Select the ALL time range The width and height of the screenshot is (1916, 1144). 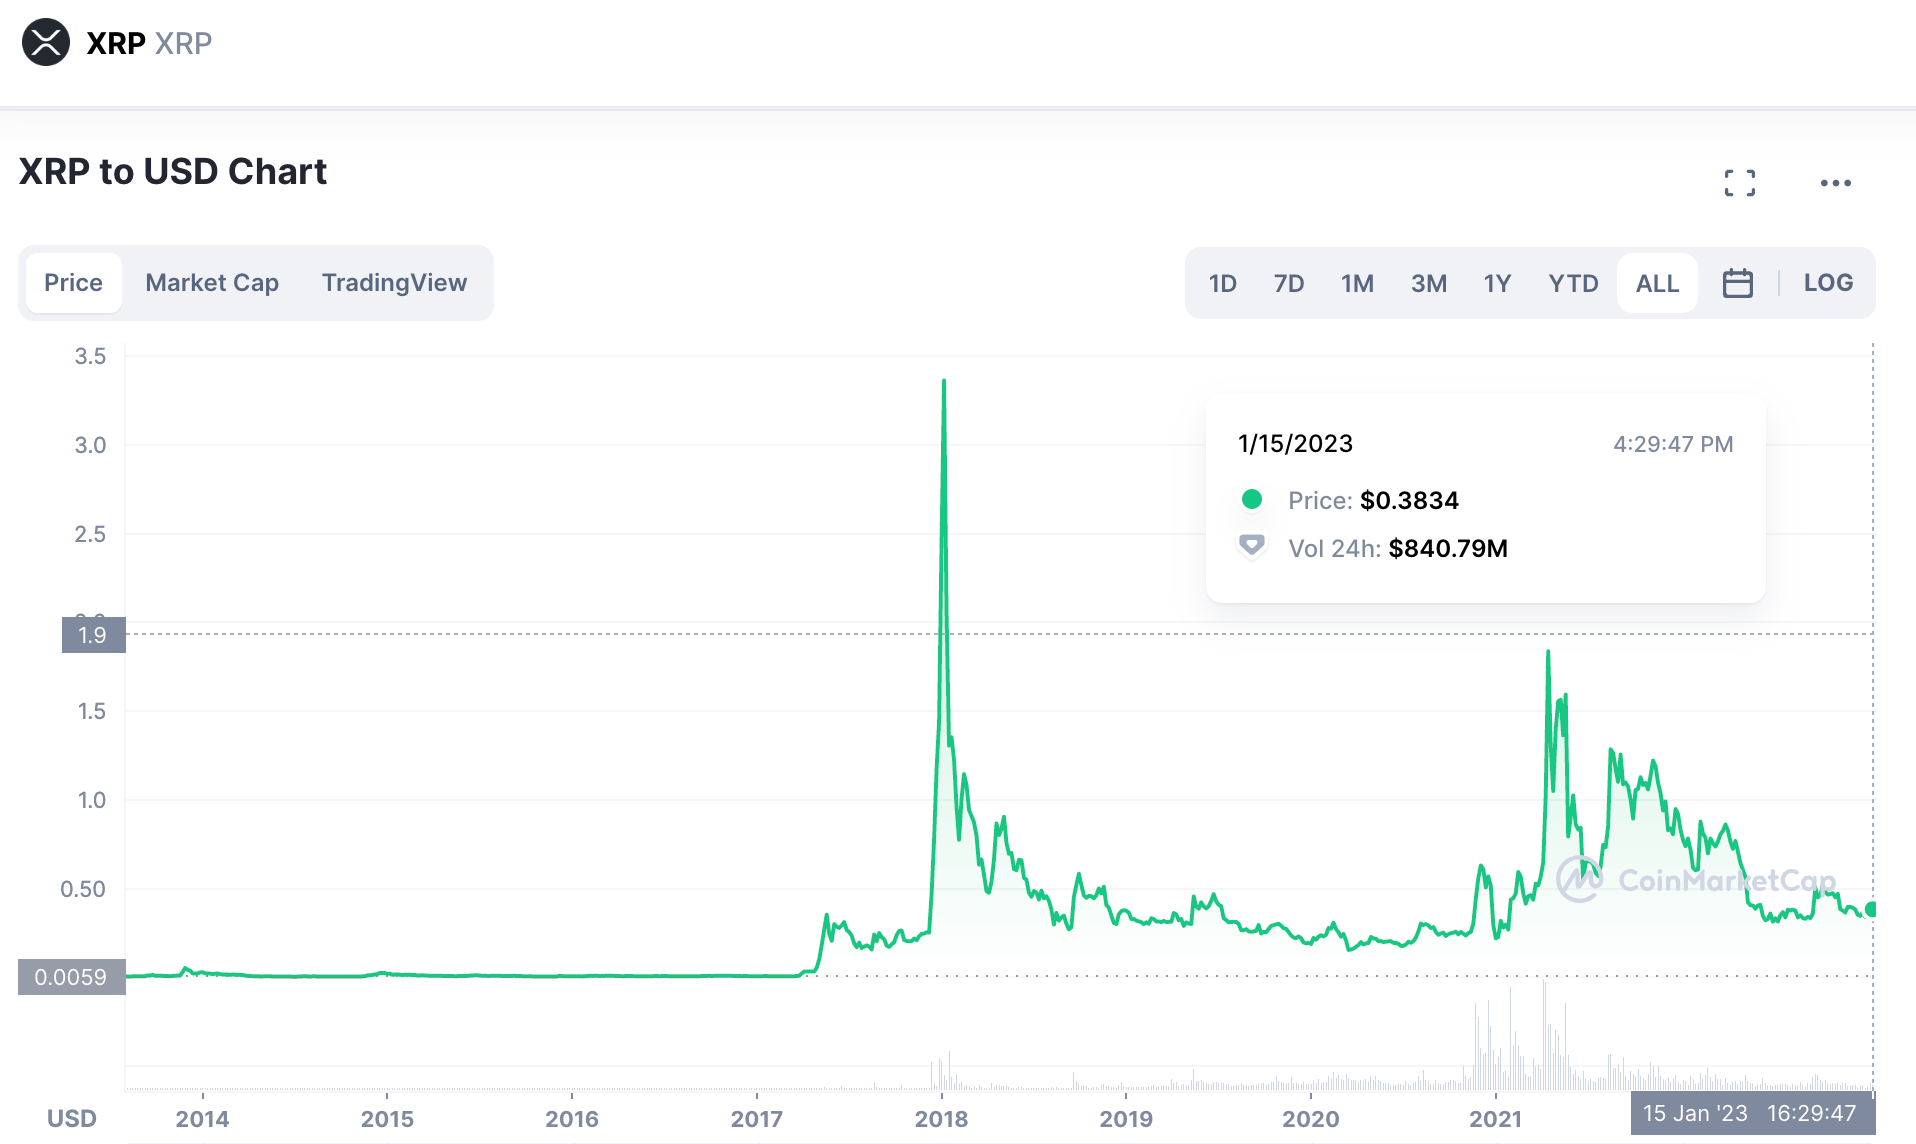pyautogui.click(x=1657, y=283)
